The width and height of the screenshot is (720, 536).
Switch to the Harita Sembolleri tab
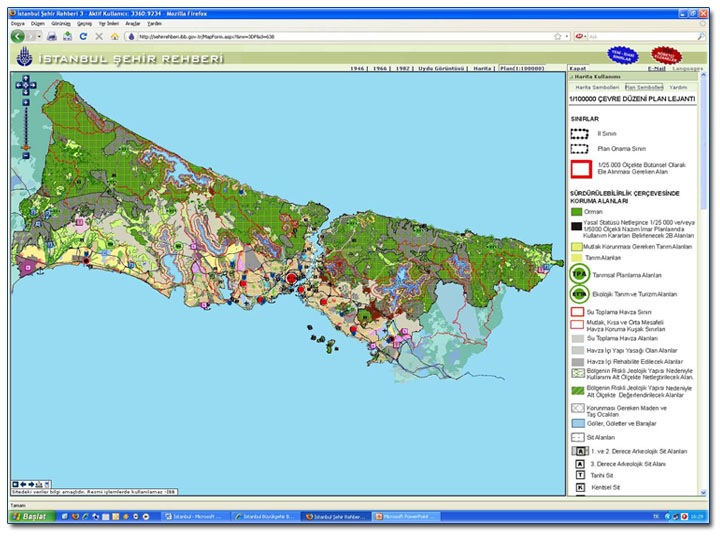pyautogui.click(x=597, y=87)
